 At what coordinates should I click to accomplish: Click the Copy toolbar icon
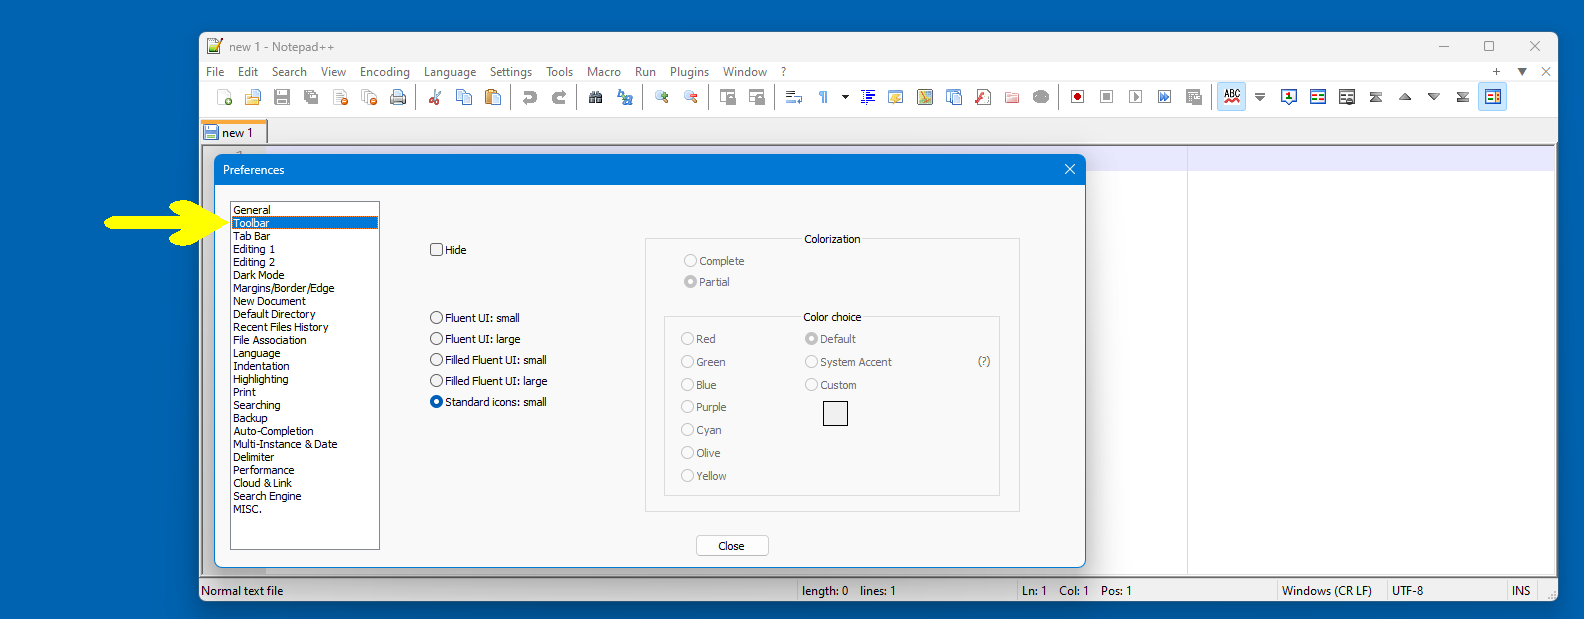coord(464,97)
